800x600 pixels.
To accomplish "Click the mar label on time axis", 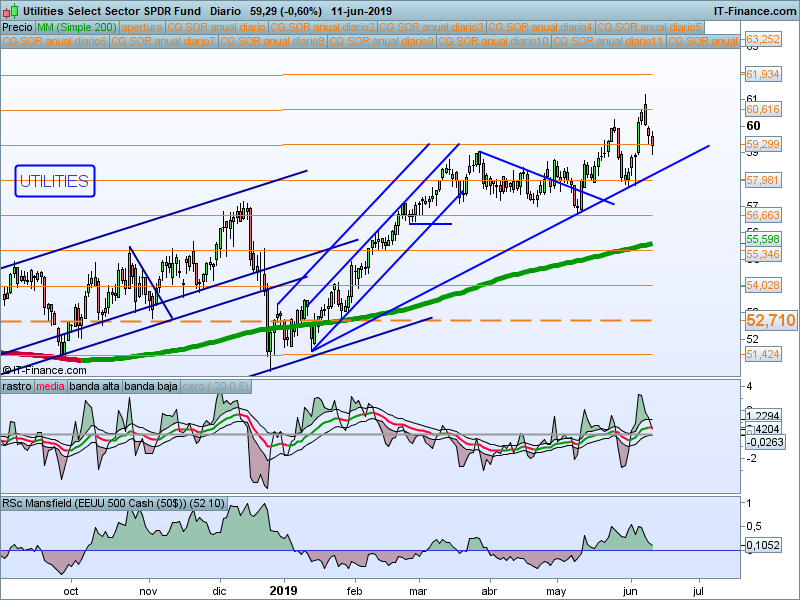I will click(x=418, y=591).
